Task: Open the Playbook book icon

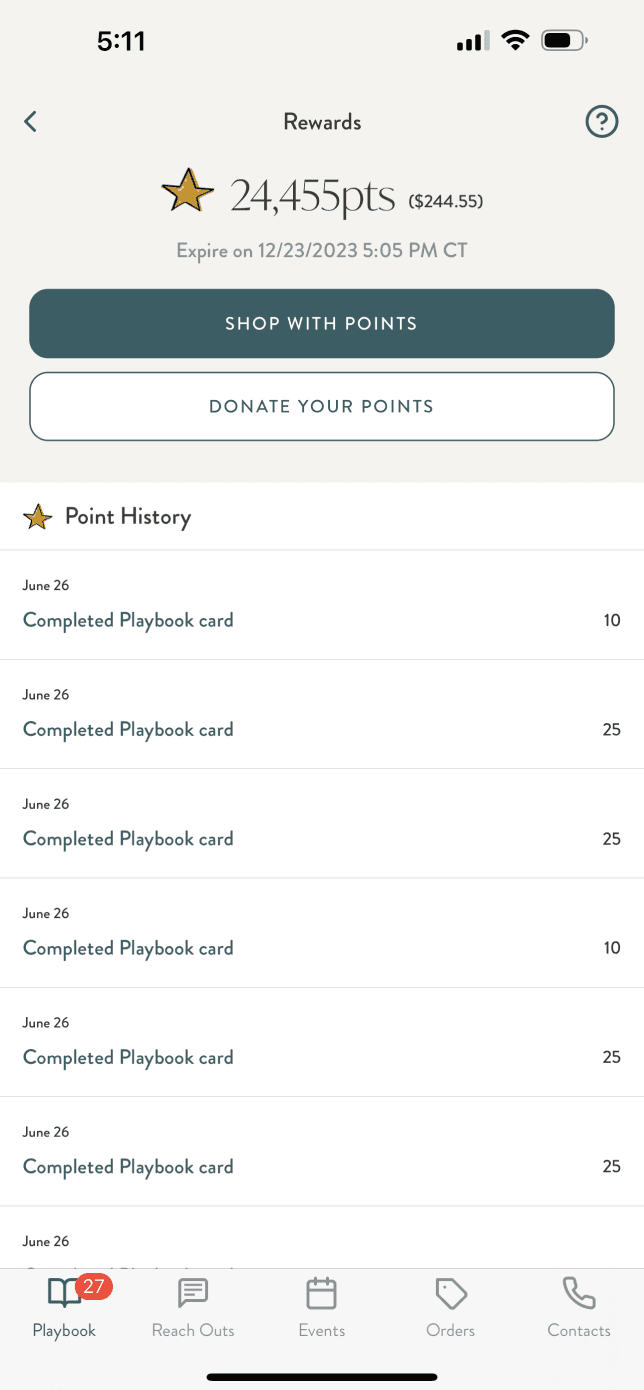Action: (x=64, y=1294)
